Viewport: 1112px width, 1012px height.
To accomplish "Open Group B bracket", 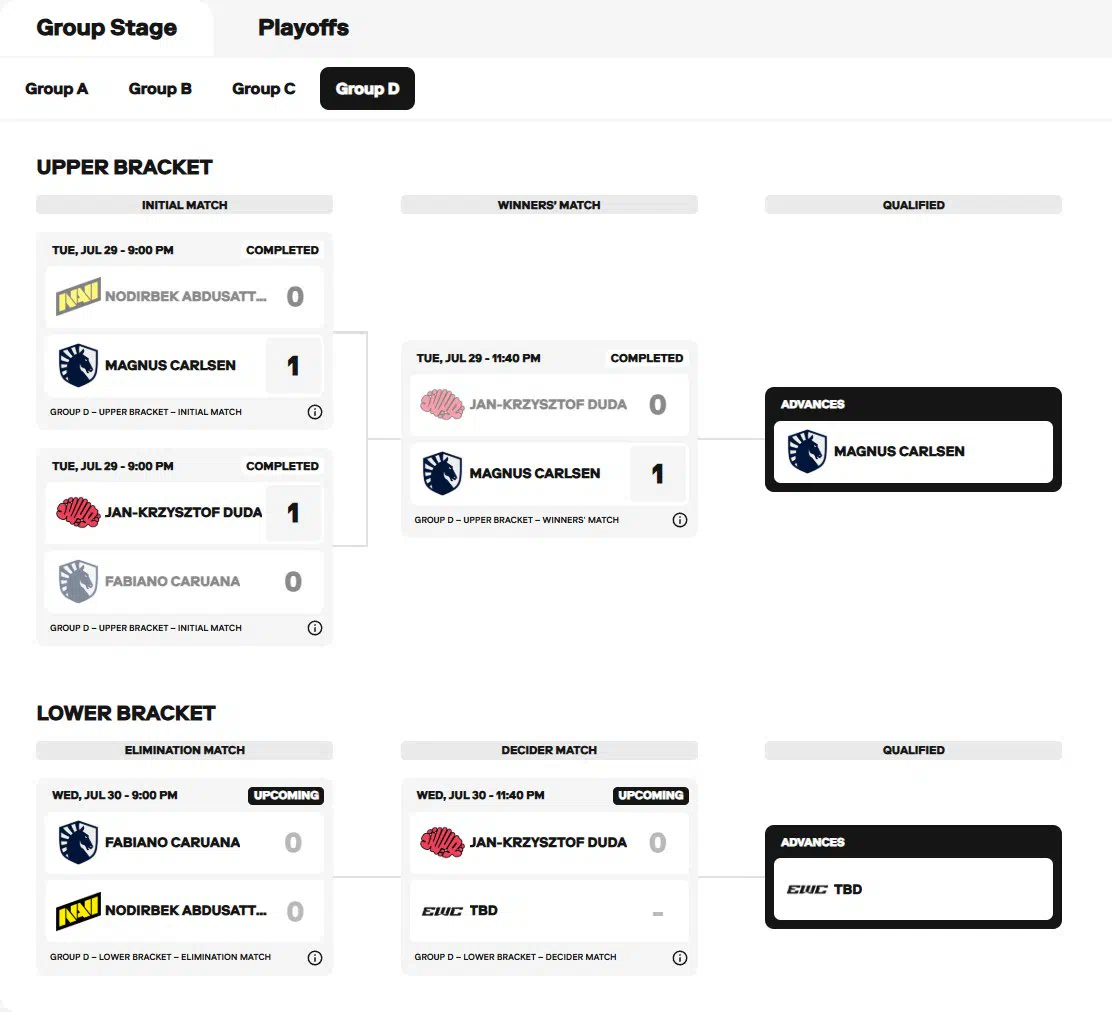I will (160, 89).
